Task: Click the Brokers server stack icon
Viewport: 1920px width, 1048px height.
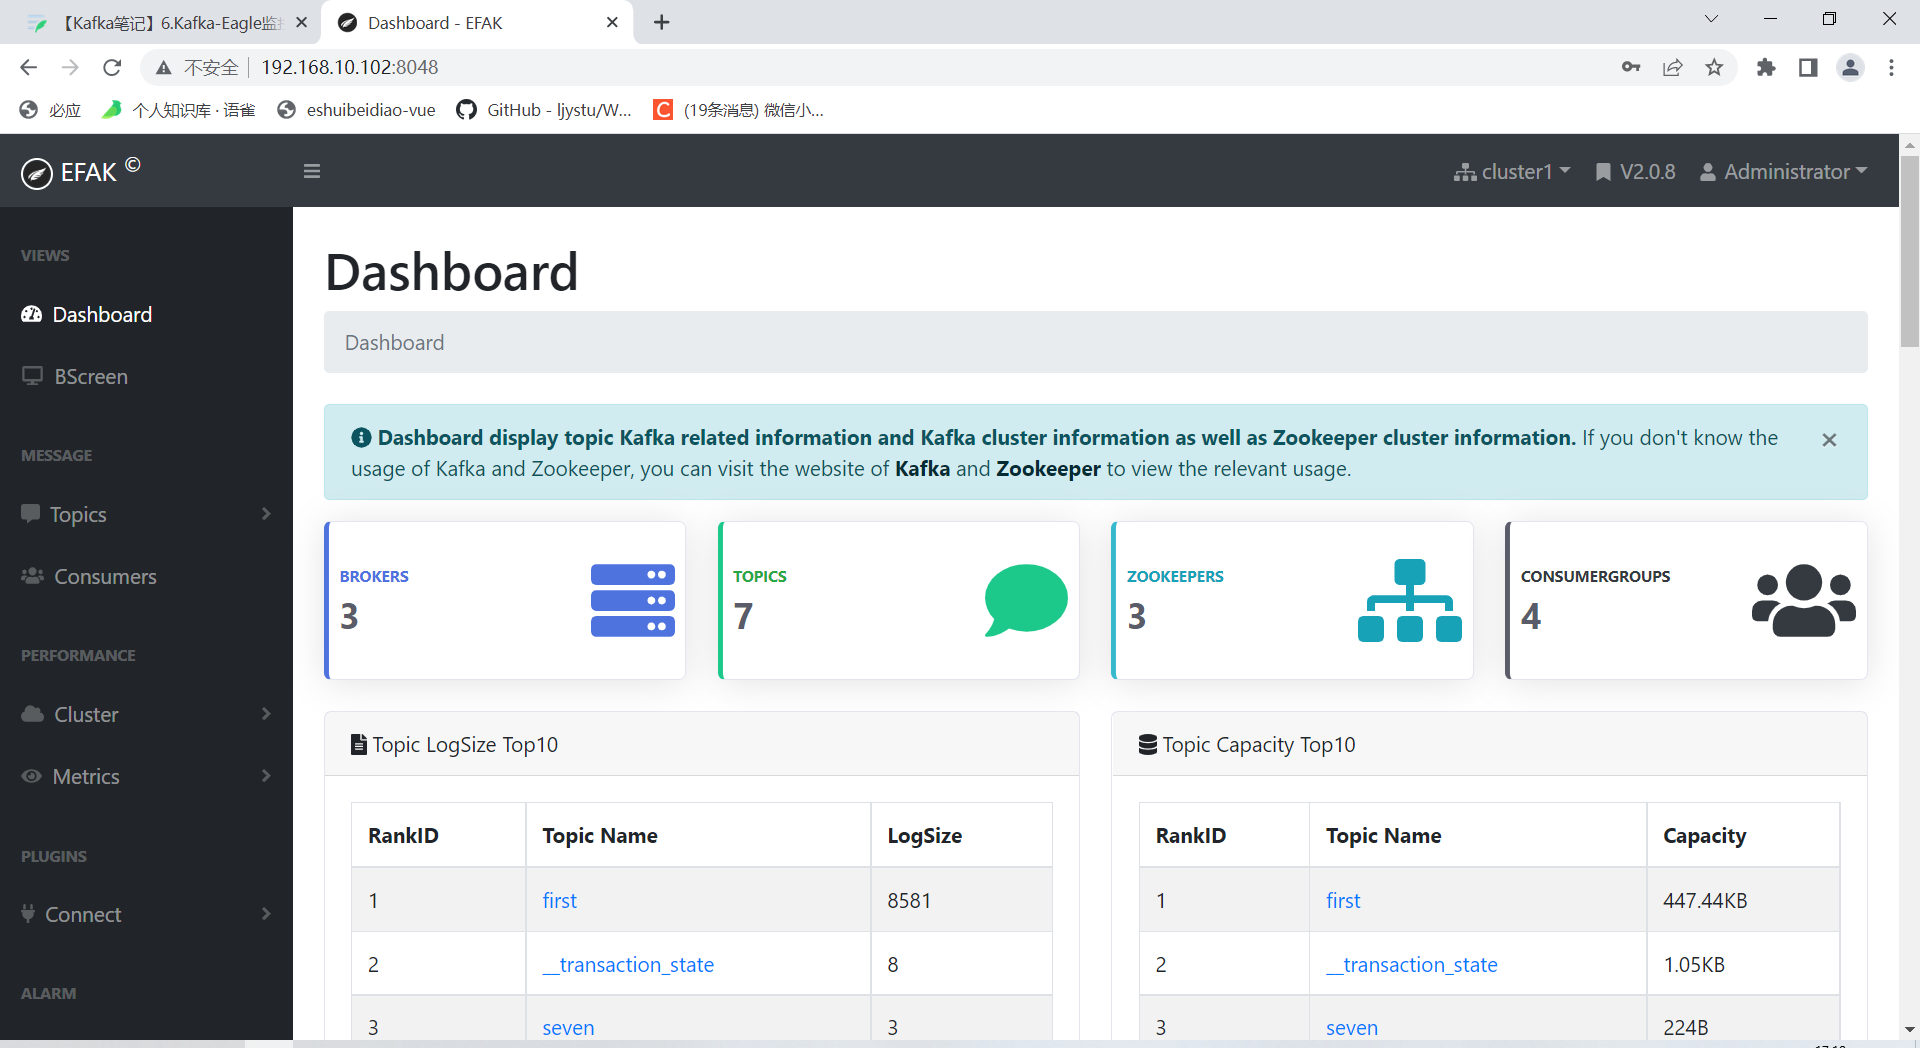Action: [x=633, y=601]
